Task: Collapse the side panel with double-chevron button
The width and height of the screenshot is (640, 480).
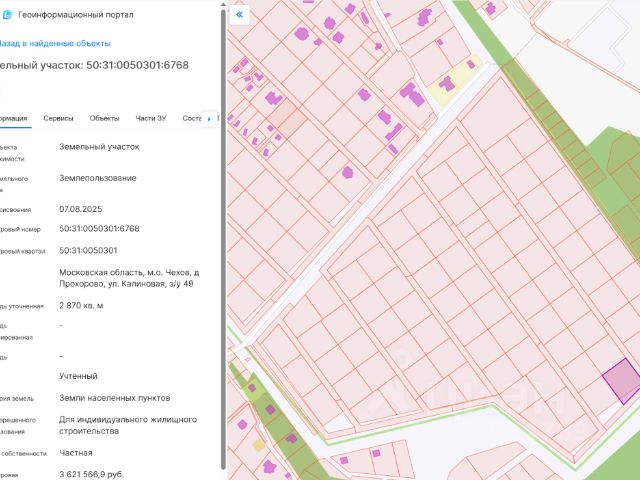Action: pyautogui.click(x=239, y=15)
